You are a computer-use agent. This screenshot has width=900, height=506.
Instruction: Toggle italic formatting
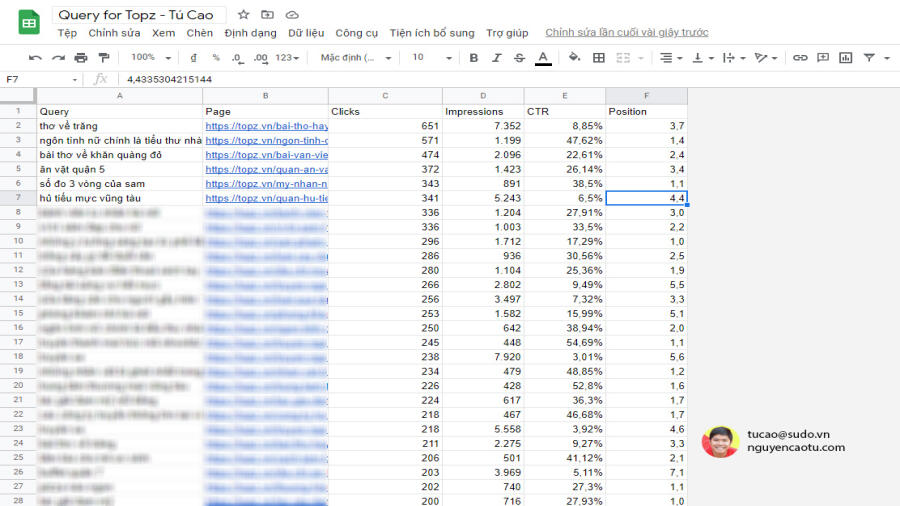click(496, 57)
